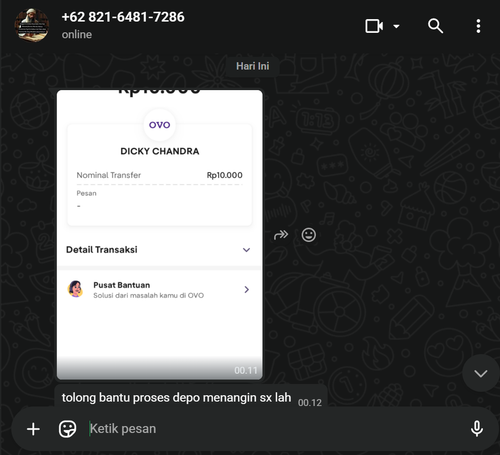The height and width of the screenshot is (455, 500).
Task: Open the three-dot chat menu
Action: pos(478,26)
